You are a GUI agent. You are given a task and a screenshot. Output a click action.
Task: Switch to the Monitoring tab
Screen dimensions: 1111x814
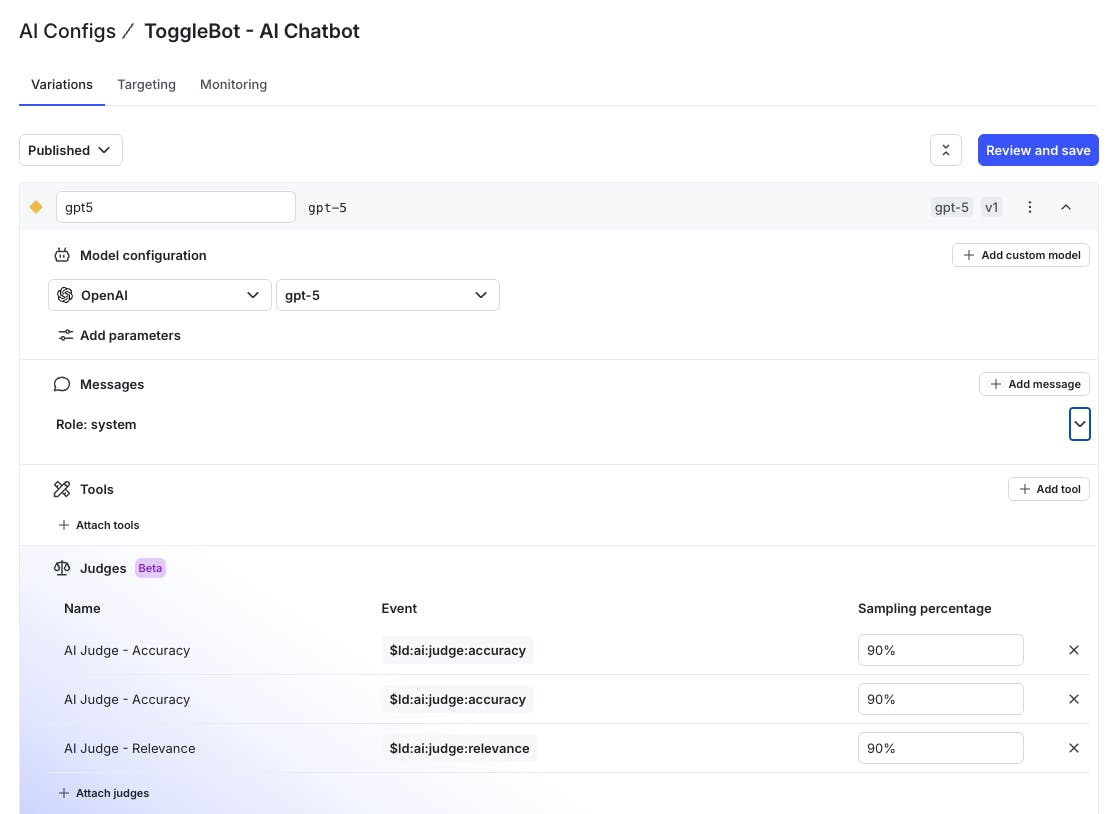pos(233,84)
